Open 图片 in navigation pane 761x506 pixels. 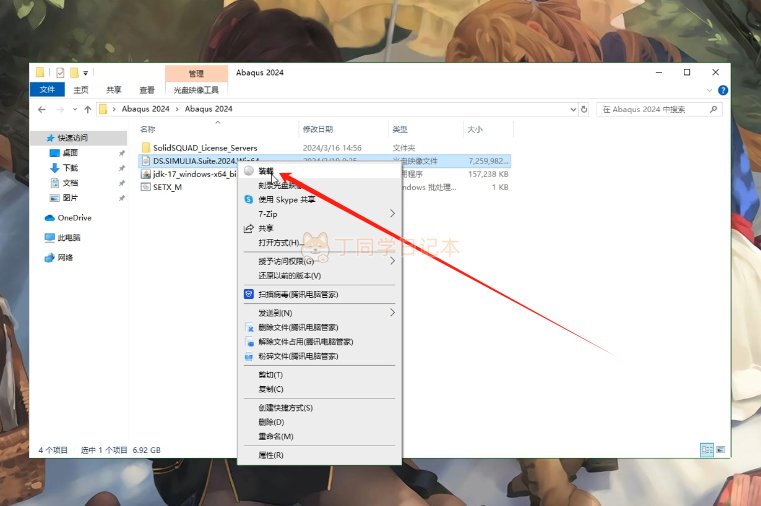[x=70, y=198]
